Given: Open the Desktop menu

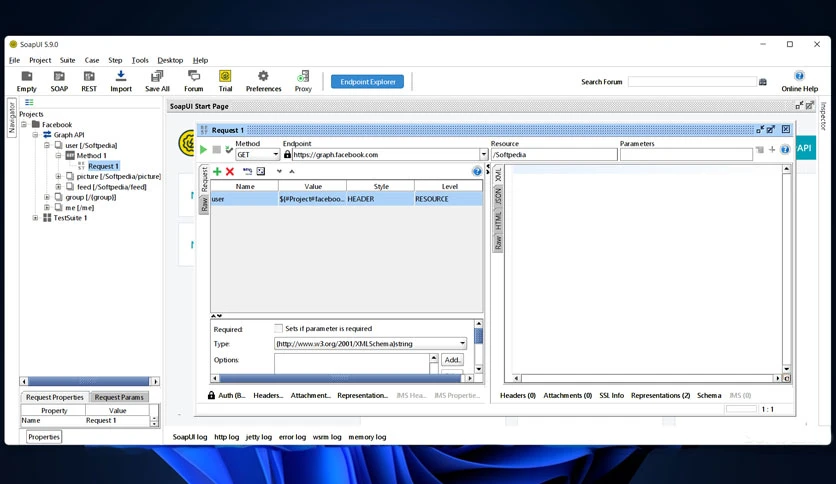Looking at the screenshot, I should [x=170, y=60].
